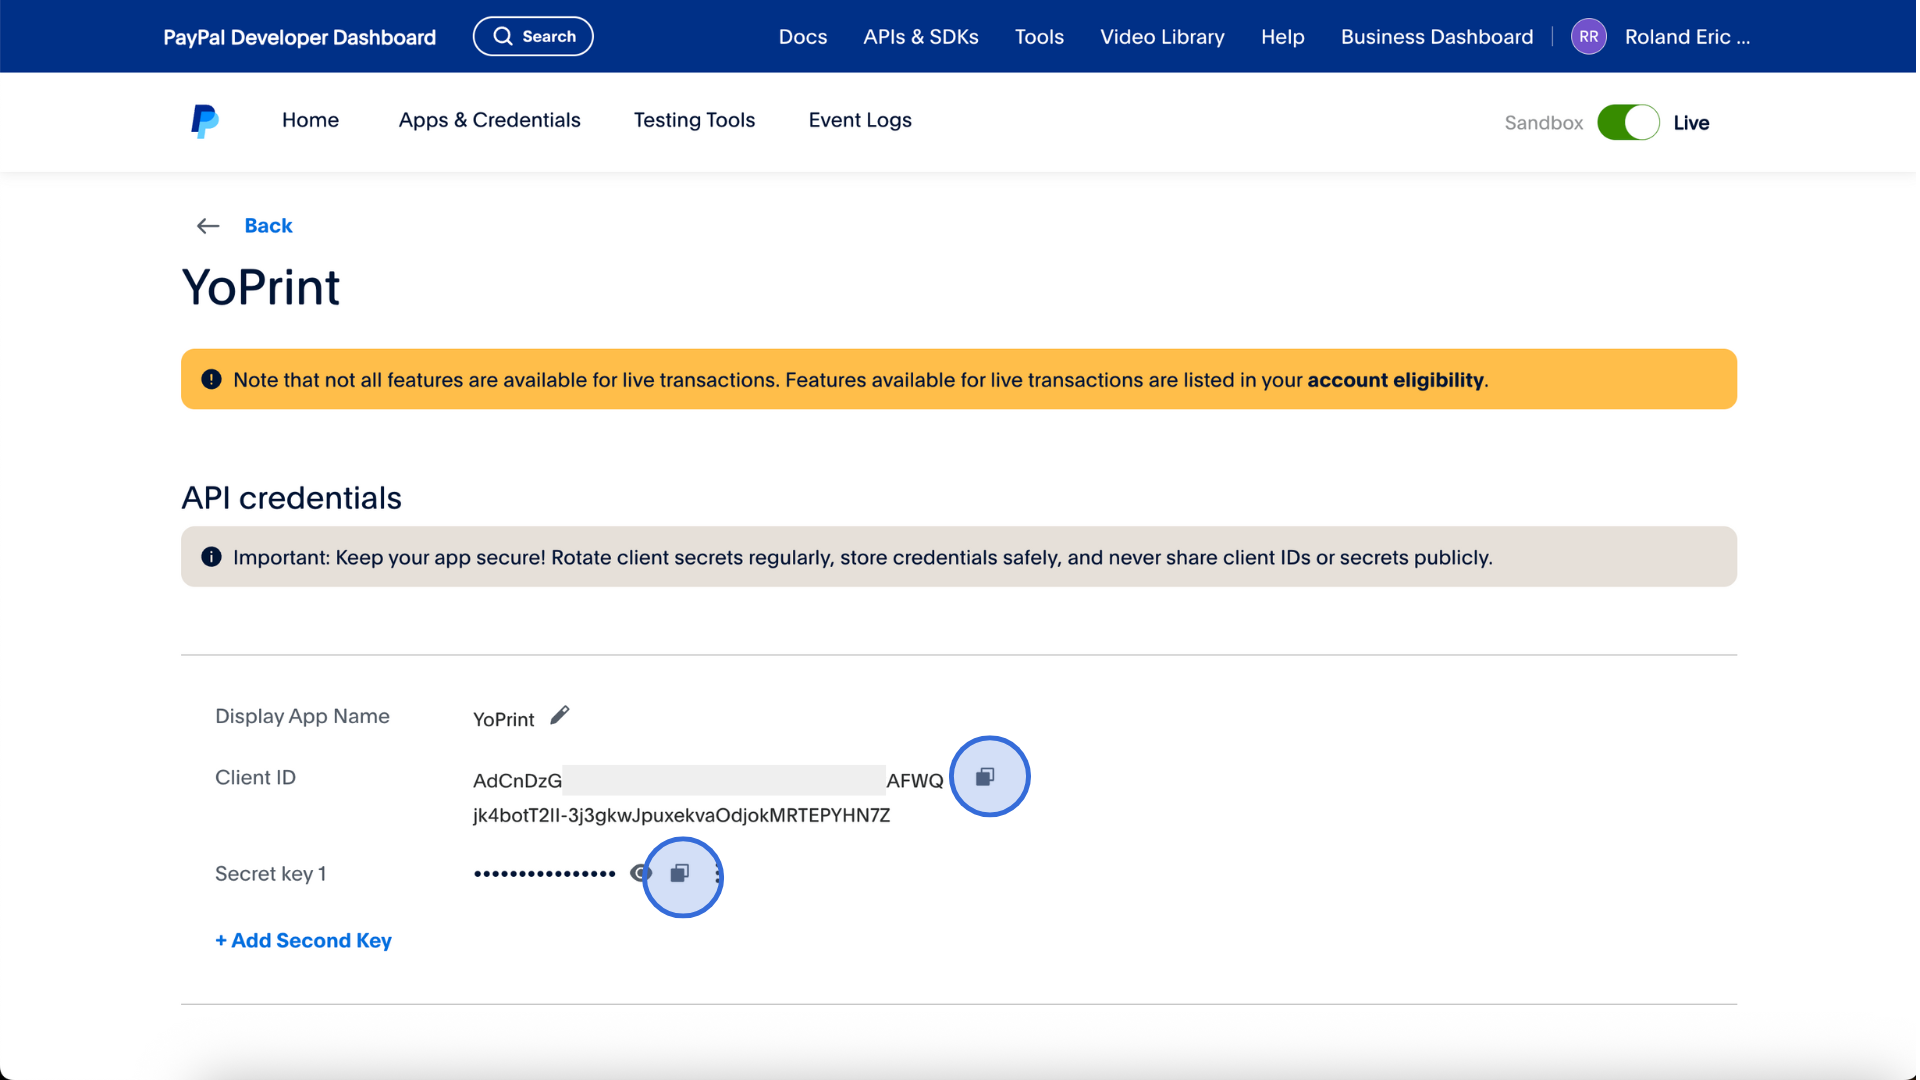This screenshot has width=1920, height=1080.
Task: Edit the display app name with pencil icon
Action: (560, 715)
